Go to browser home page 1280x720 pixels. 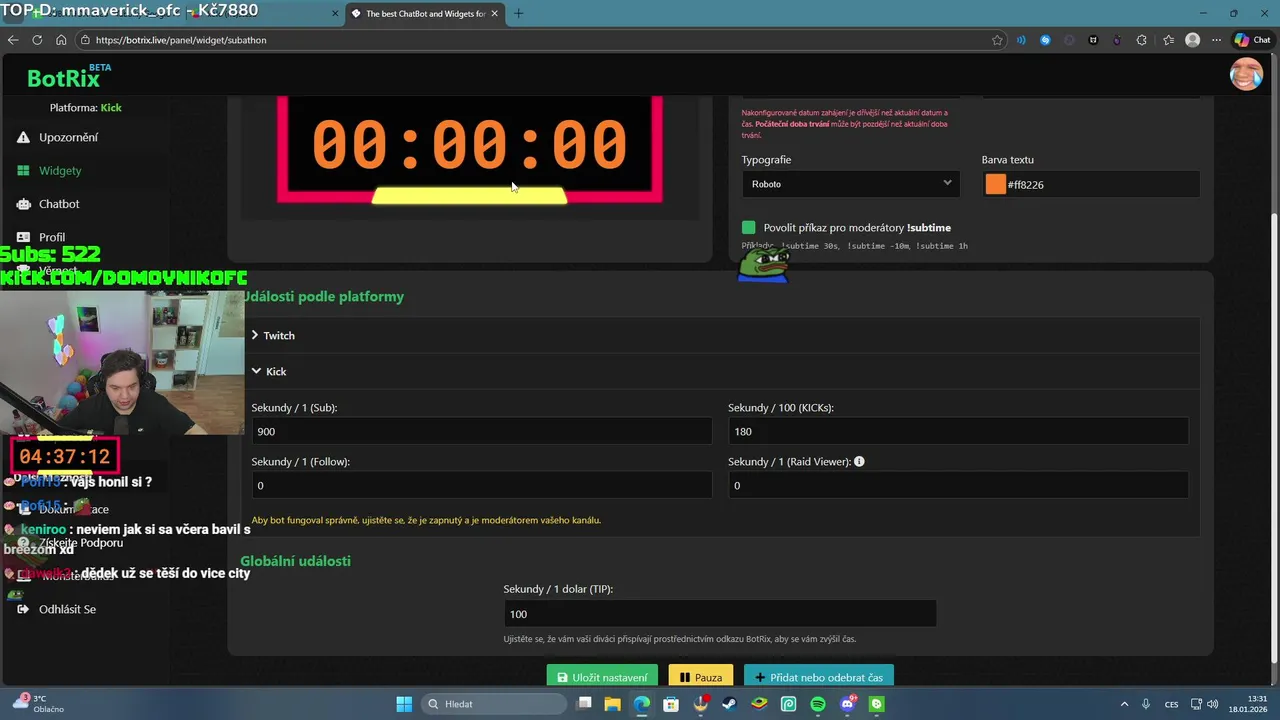click(x=61, y=40)
